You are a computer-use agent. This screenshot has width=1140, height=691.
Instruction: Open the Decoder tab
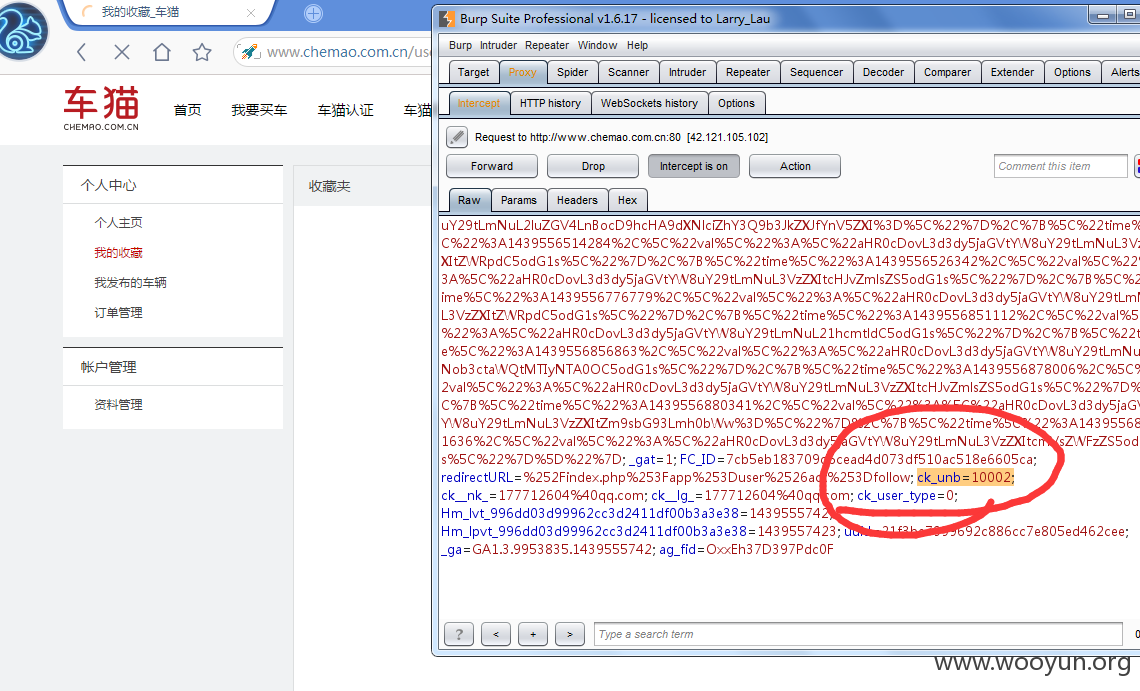(x=883, y=72)
